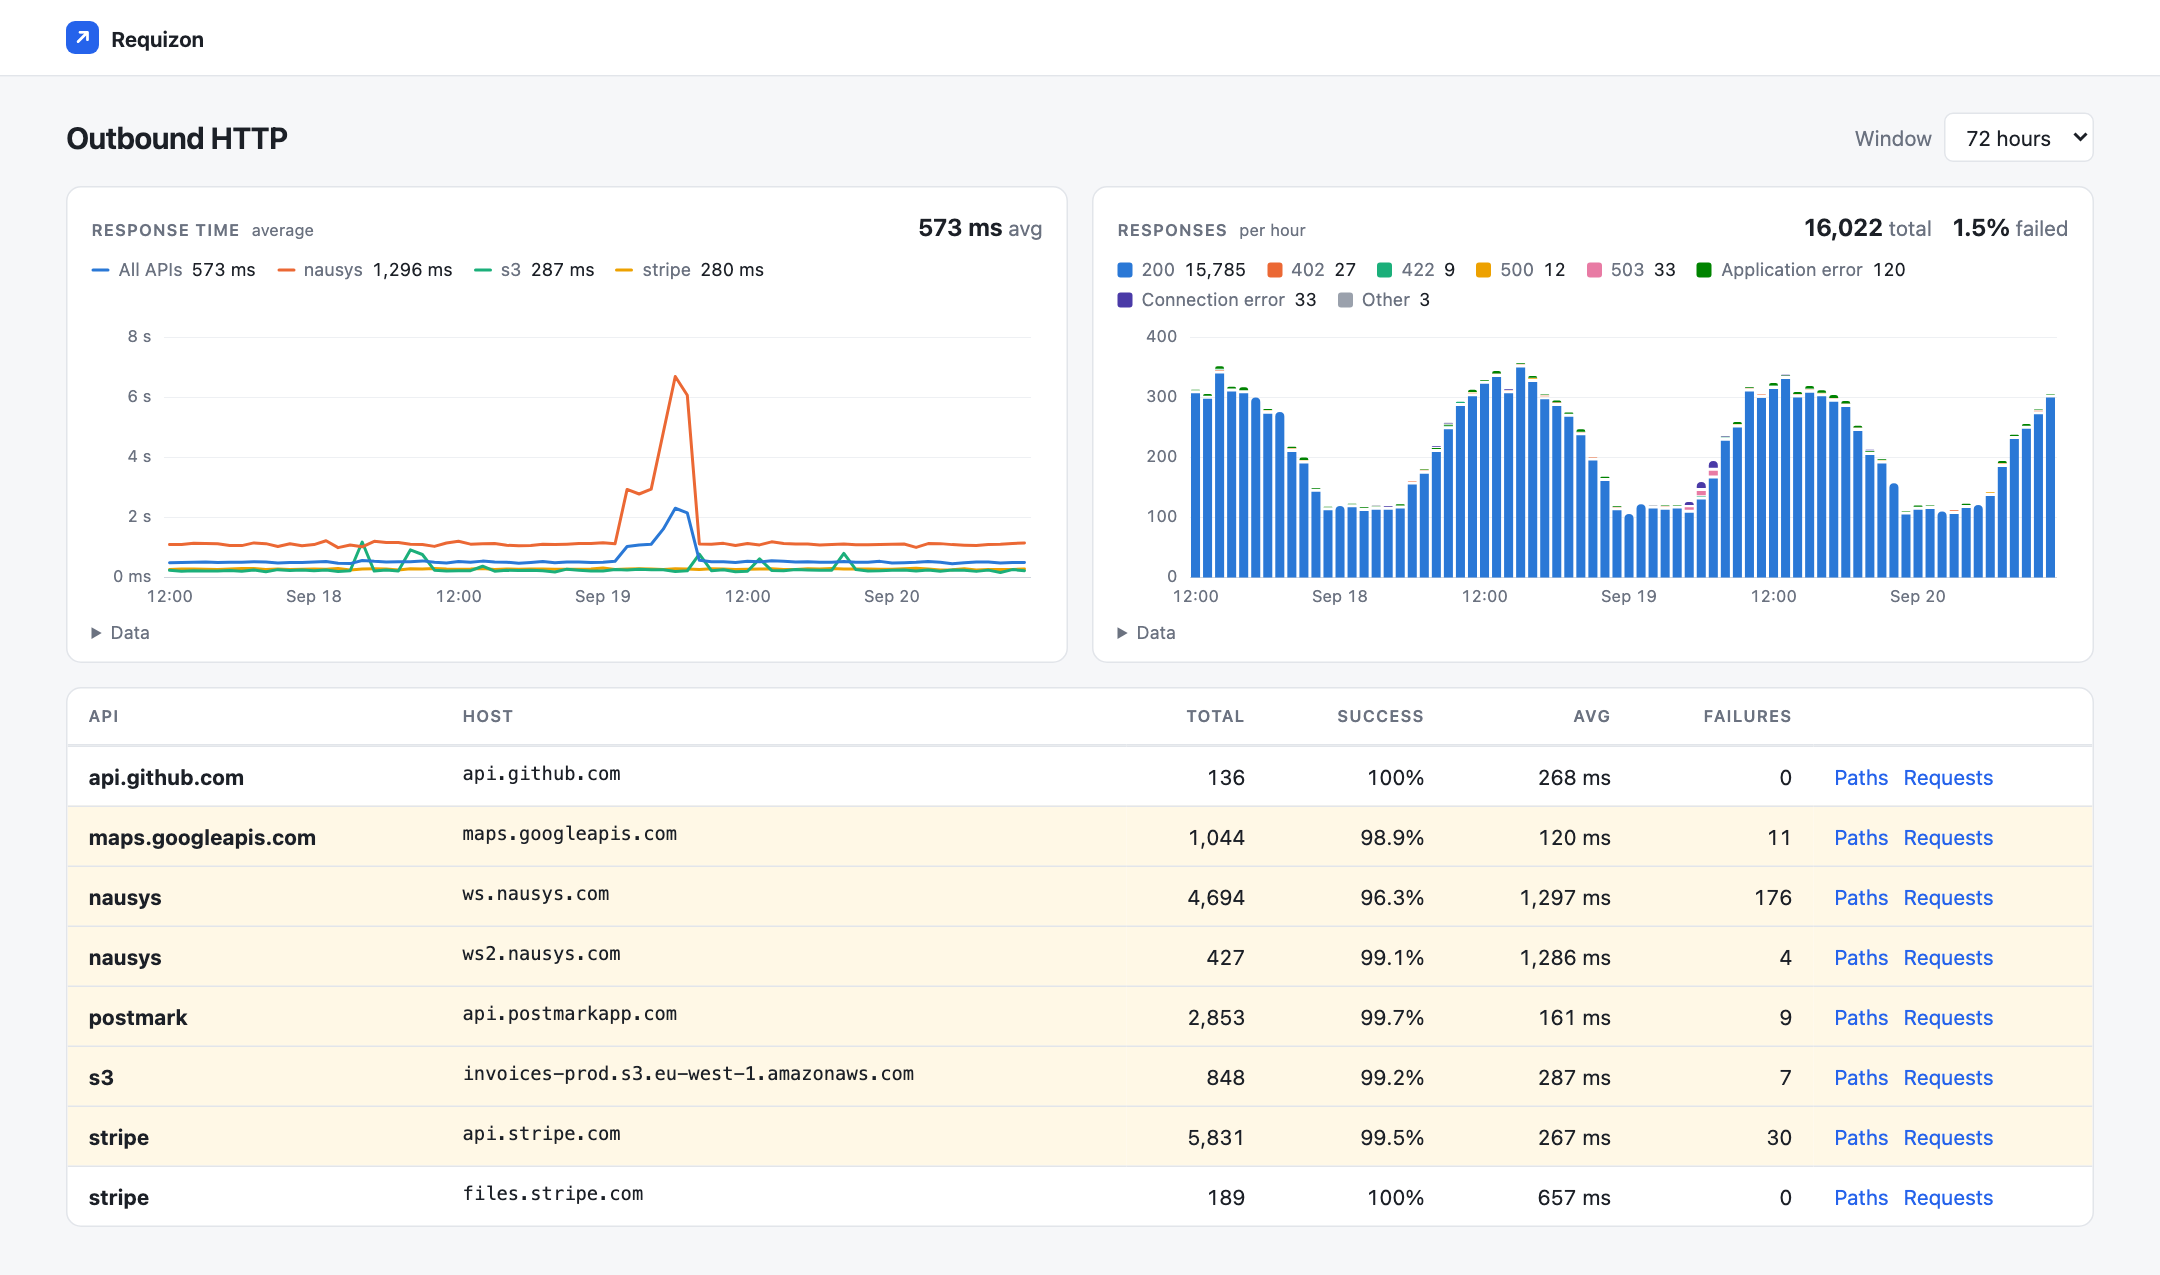Open Requests for maps.googleapis.com
This screenshot has height=1275, width=2160.
coord(1948,838)
